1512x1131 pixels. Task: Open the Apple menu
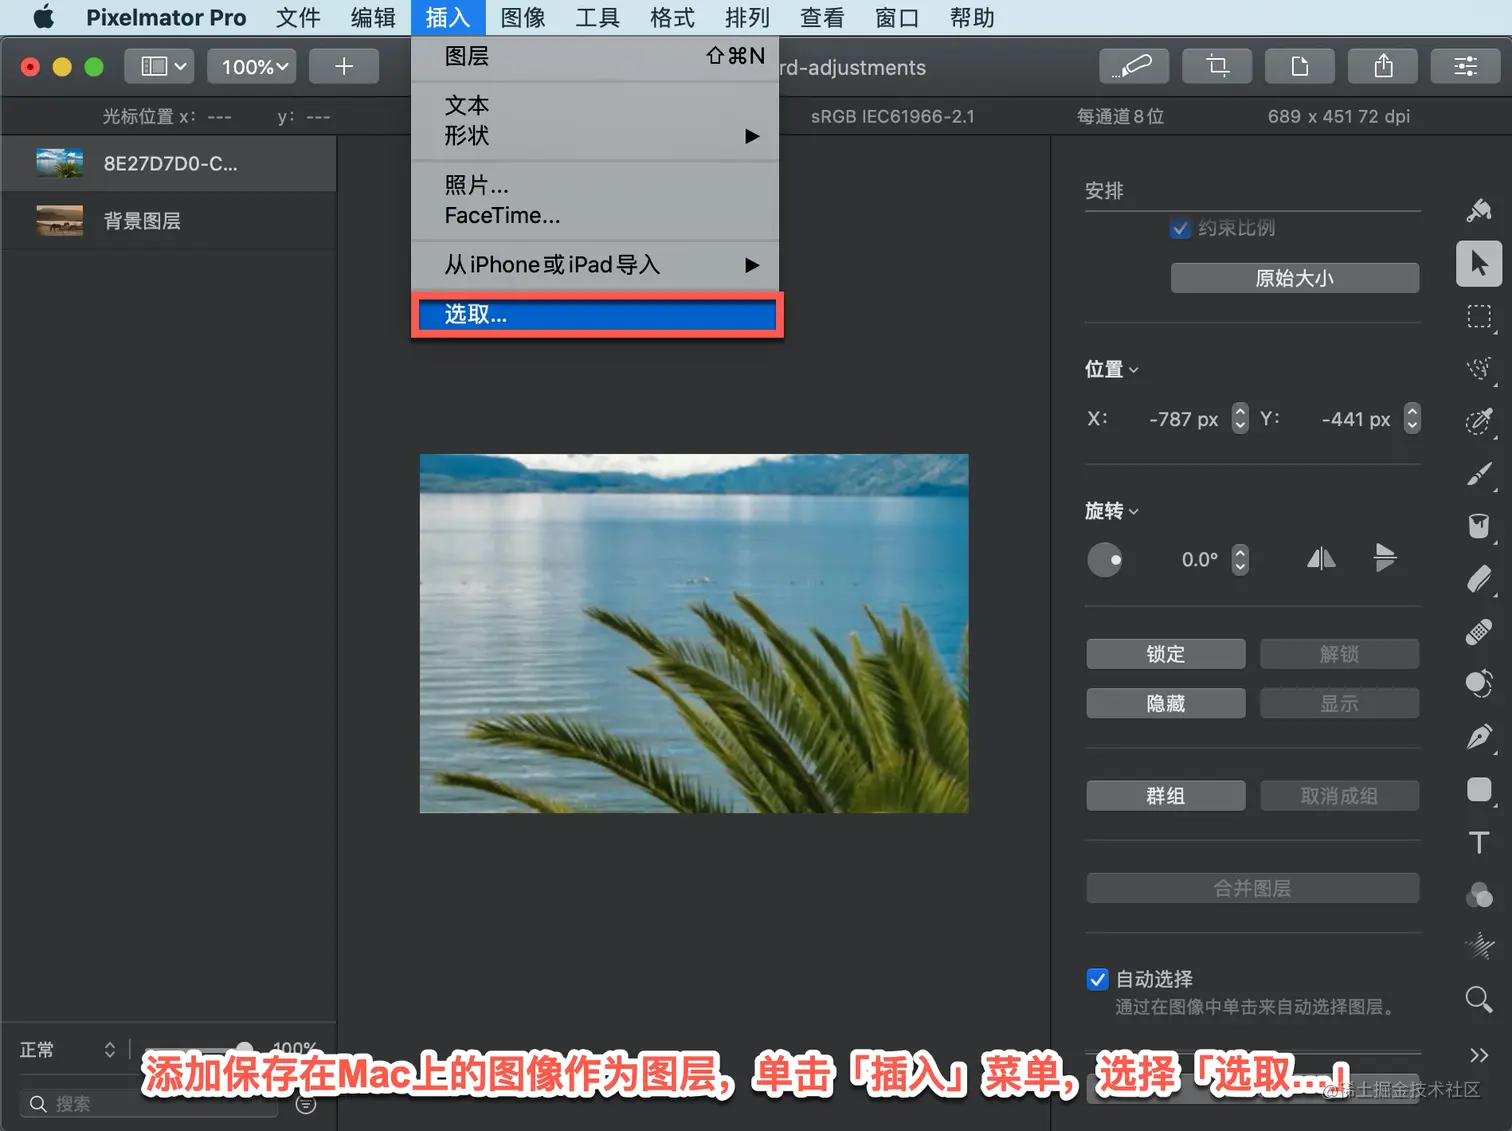(x=43, y=17)
